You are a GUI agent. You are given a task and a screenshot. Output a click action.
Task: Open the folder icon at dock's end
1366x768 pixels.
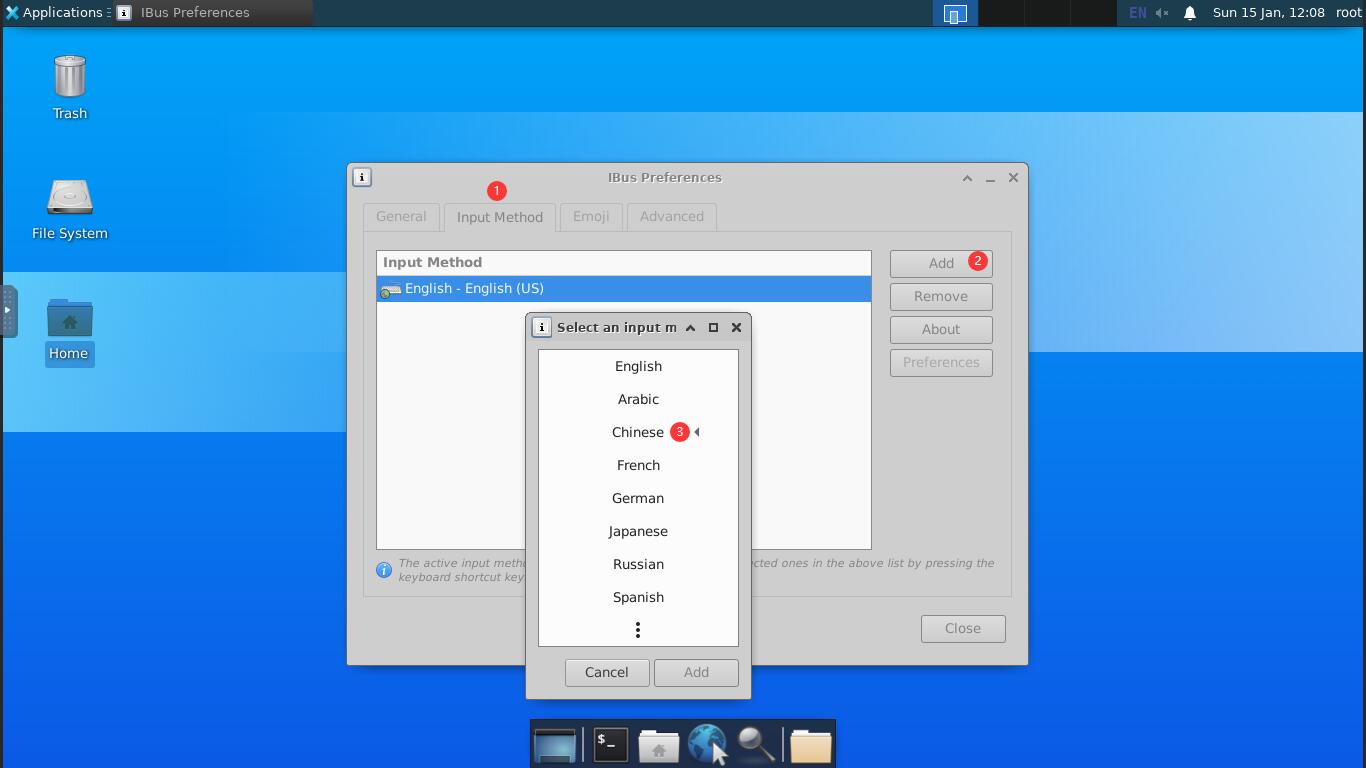810,745
